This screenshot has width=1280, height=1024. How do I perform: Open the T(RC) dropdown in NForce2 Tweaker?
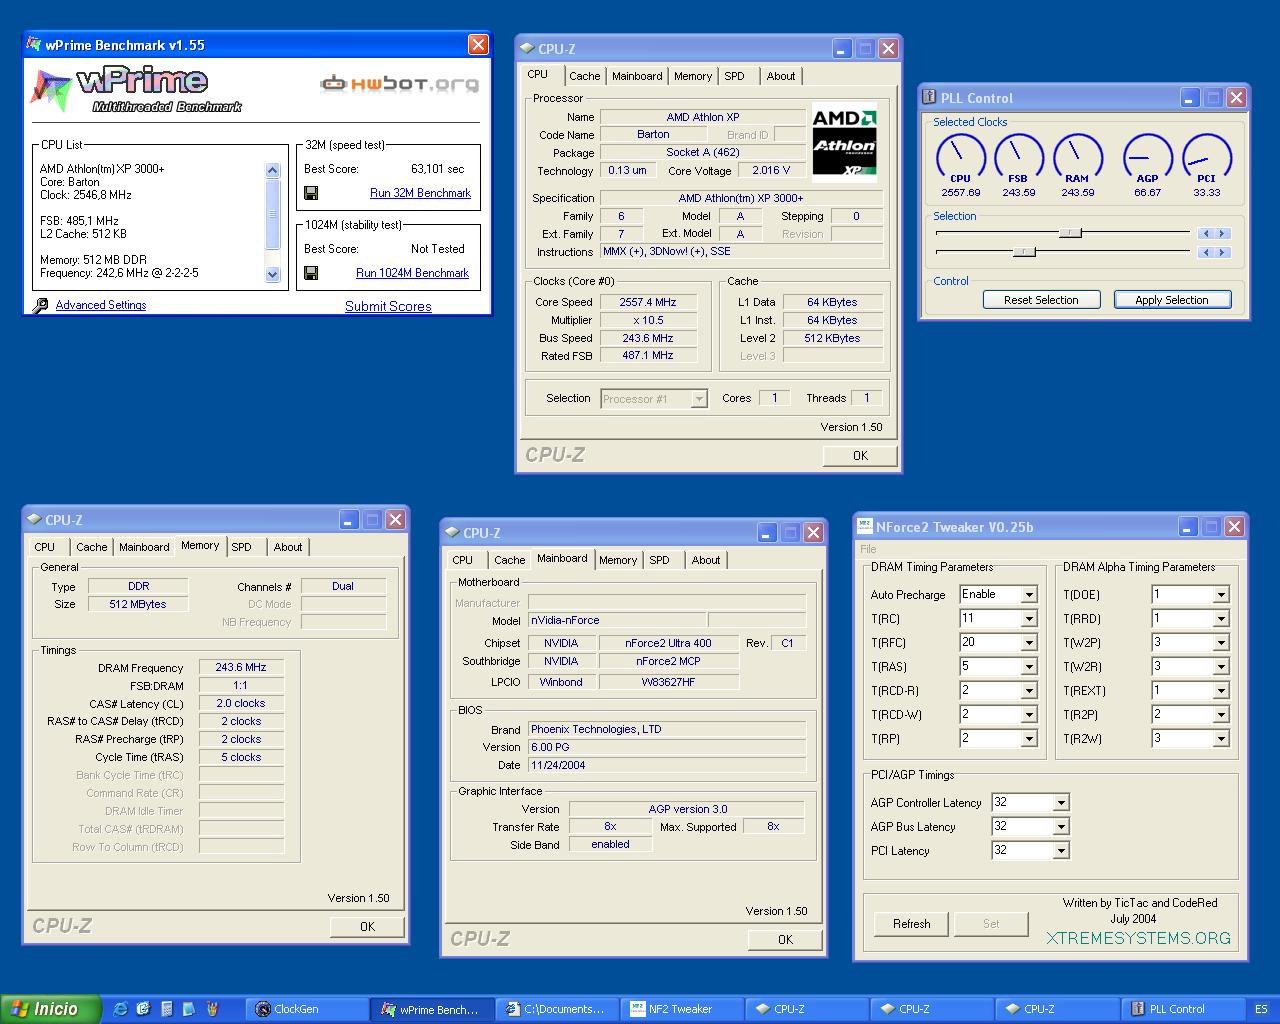coord(1028,619)
